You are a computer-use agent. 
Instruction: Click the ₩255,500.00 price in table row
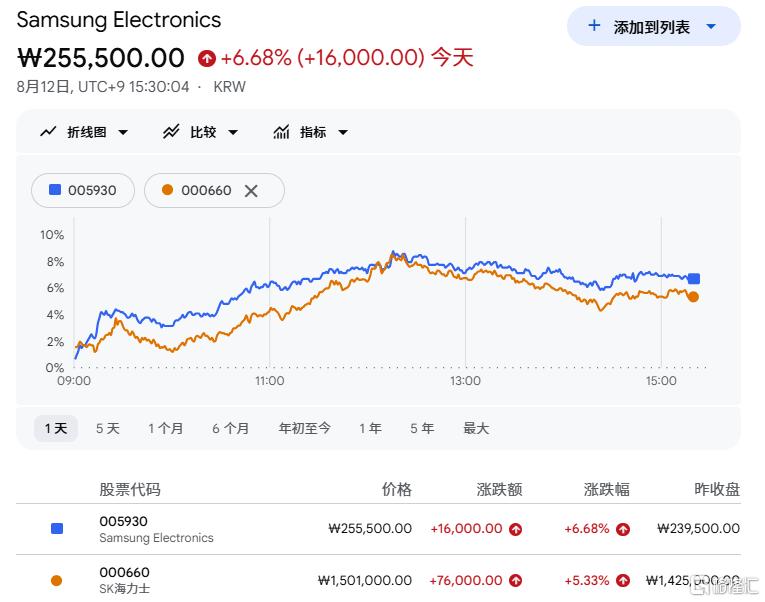pyautogui.click(x=370, y=528)
